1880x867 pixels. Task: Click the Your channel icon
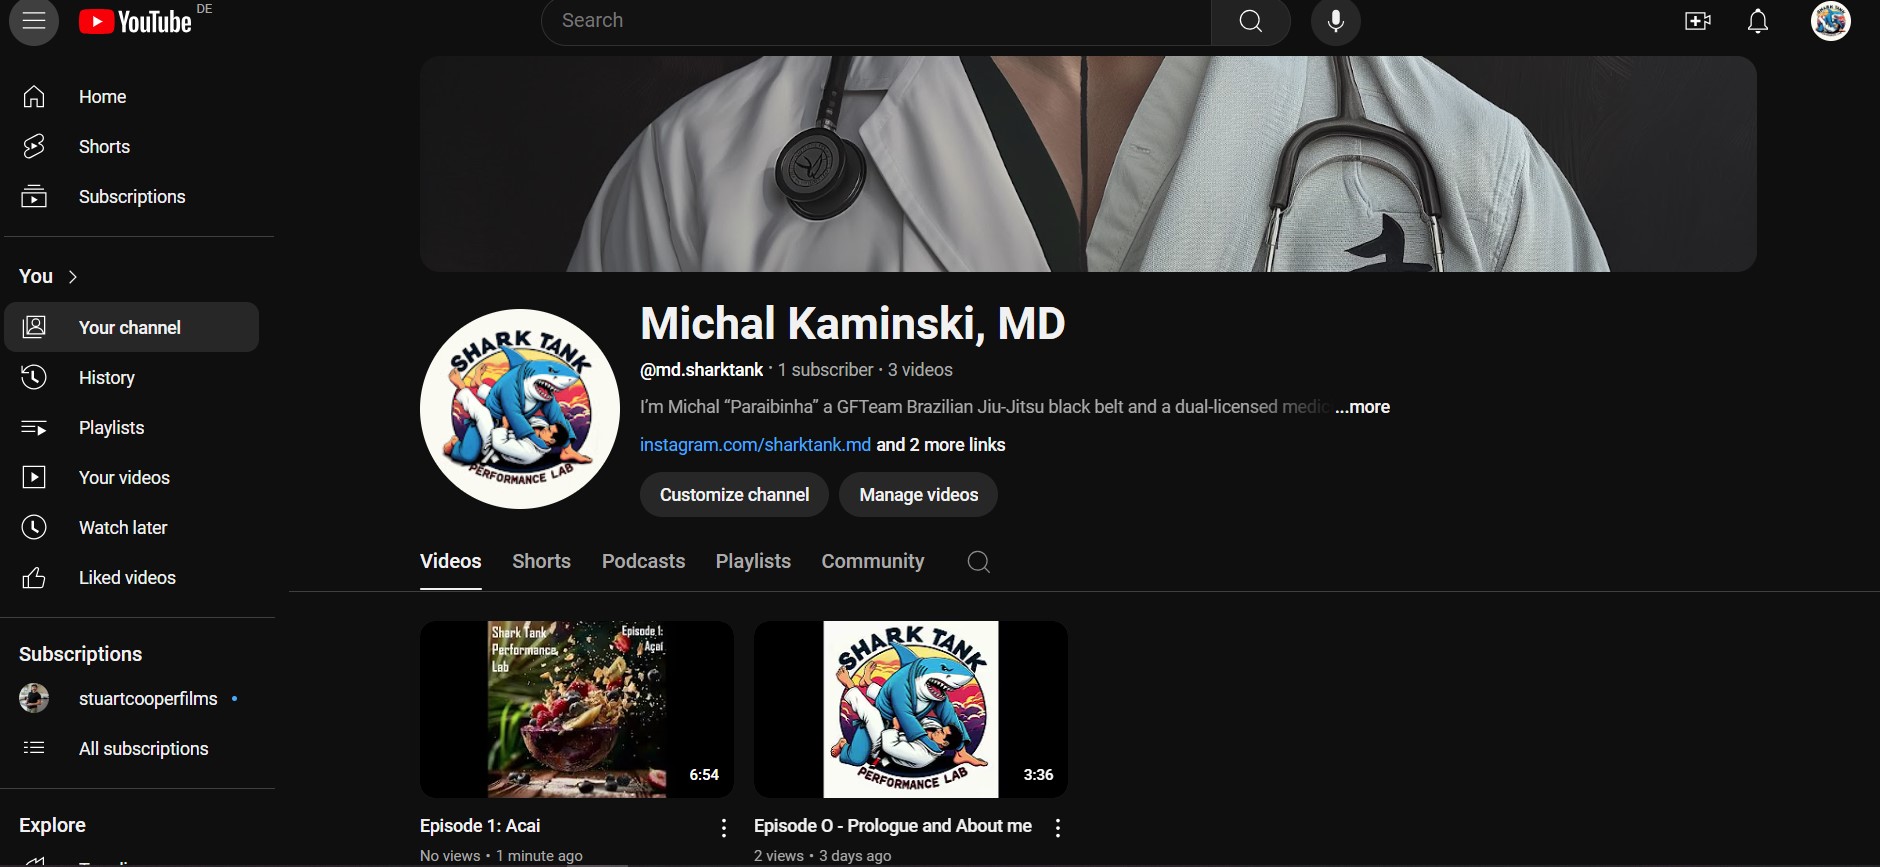pos(34,327)
